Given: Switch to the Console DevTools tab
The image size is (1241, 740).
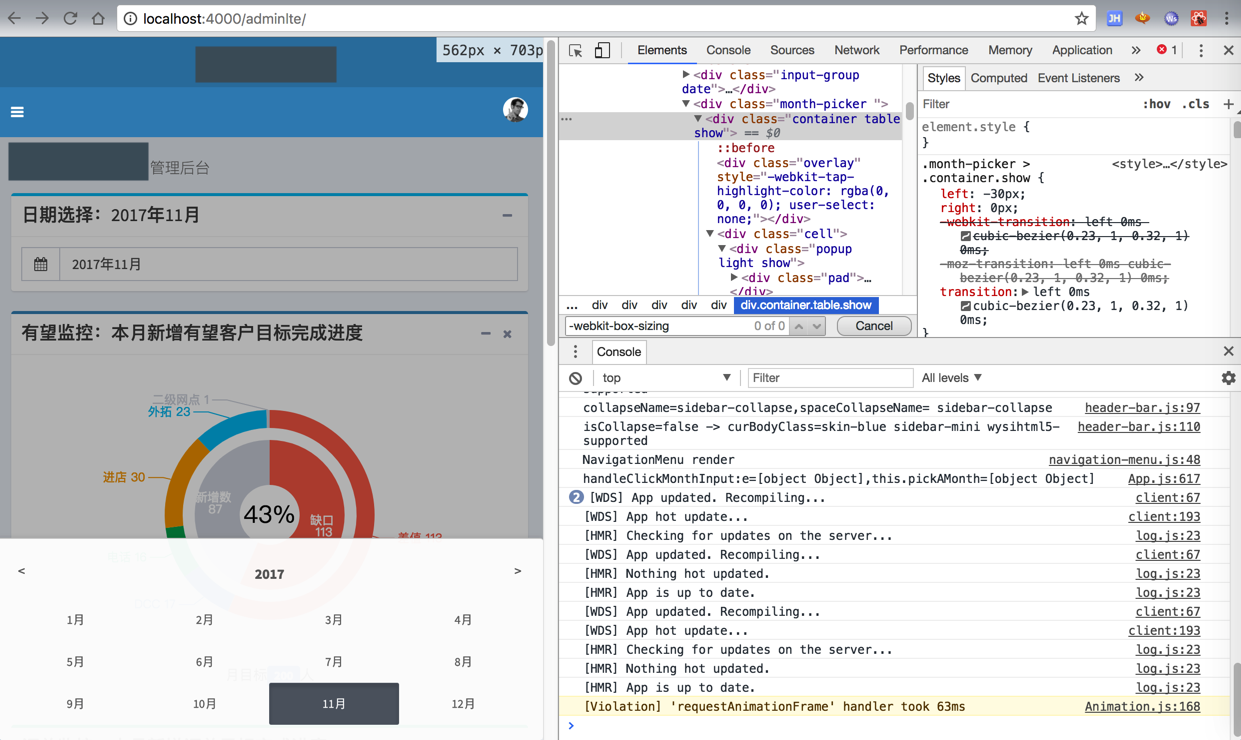Looking at the screenshot, I should (728, 50).
